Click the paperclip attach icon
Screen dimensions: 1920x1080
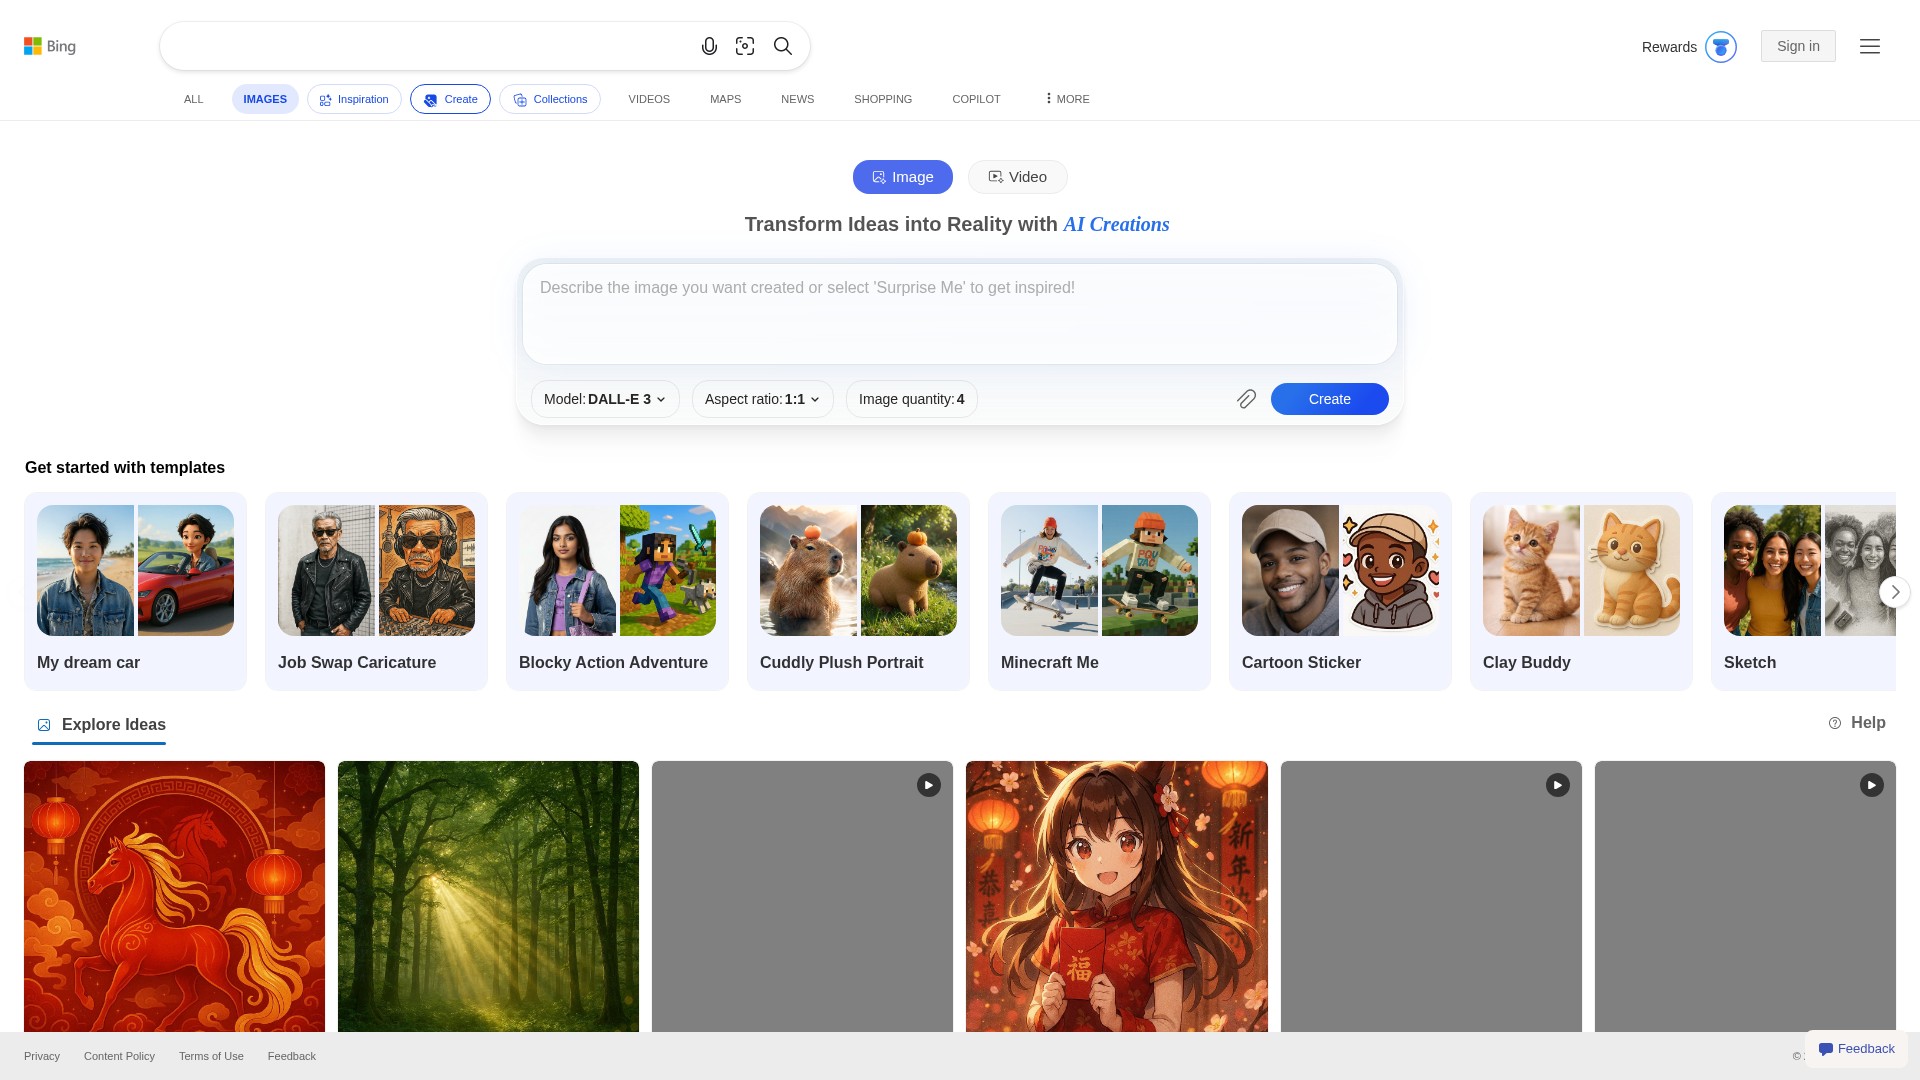(1246, 399)
